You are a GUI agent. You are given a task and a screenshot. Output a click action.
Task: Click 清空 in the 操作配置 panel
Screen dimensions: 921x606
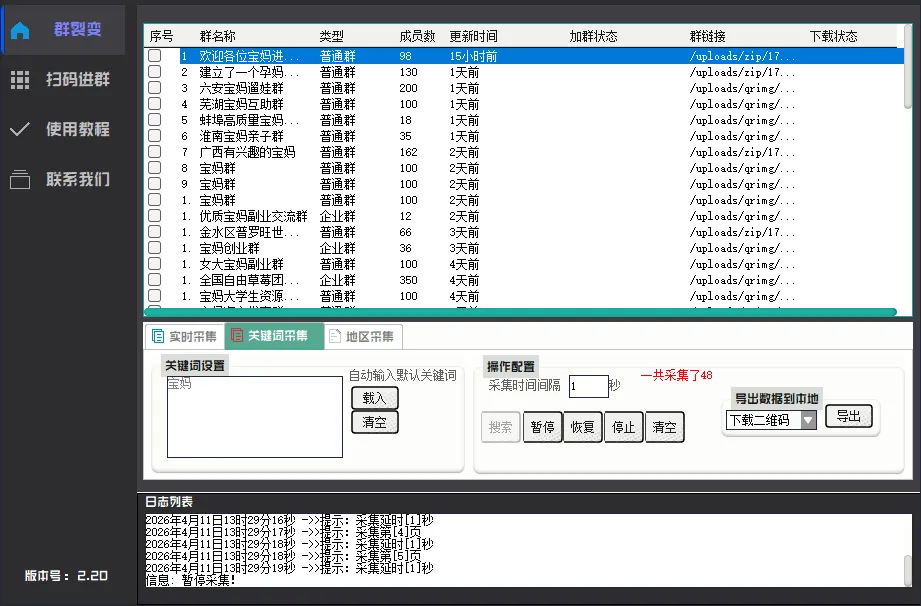[663, 425]
